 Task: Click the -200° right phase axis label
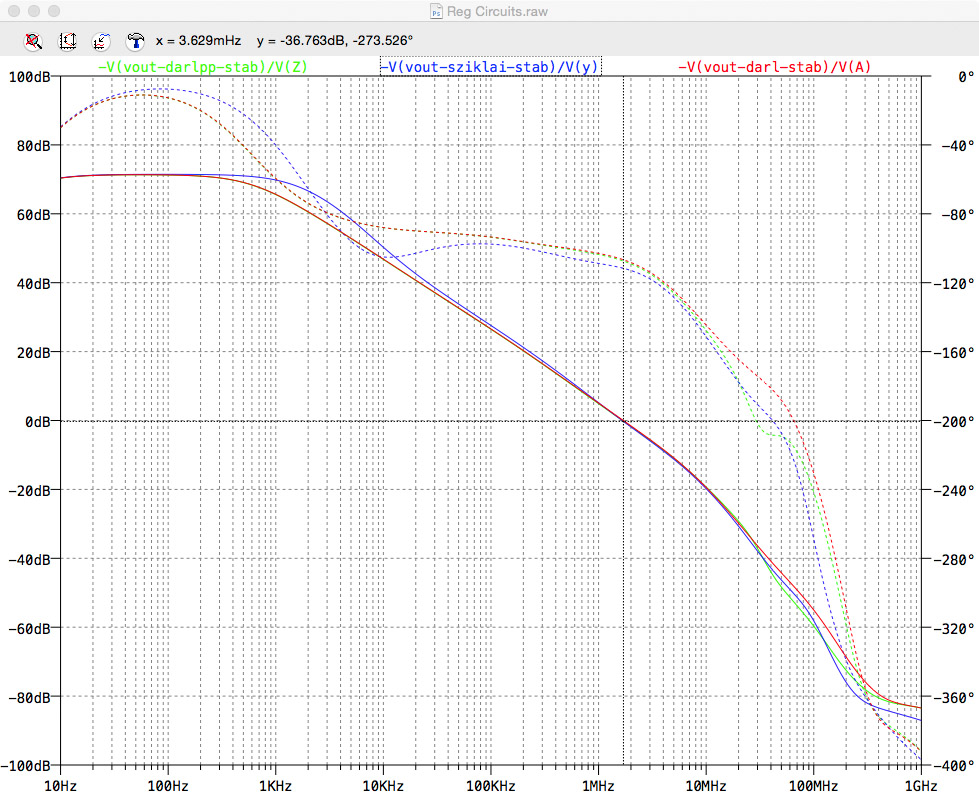coord(953,422)
